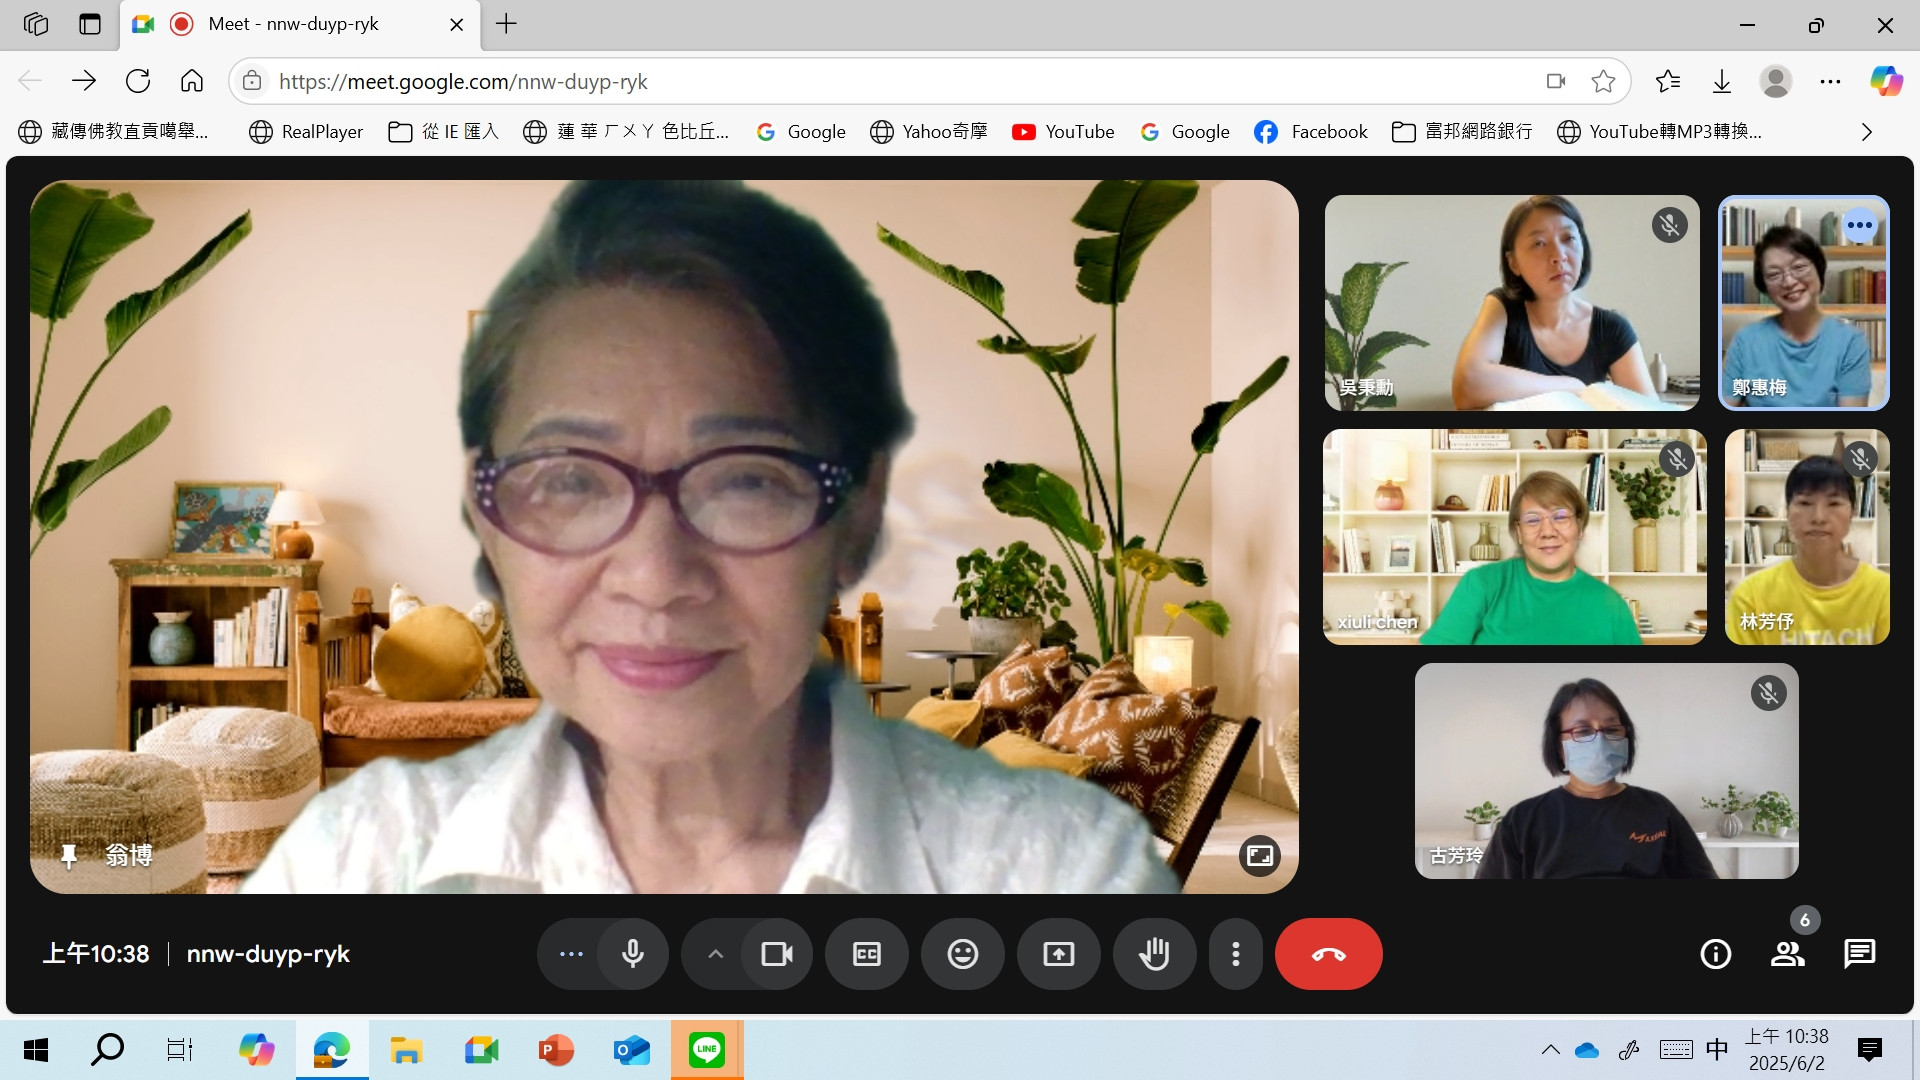
Task: Toggle closed captions CC button
Action: click(866, 954)
